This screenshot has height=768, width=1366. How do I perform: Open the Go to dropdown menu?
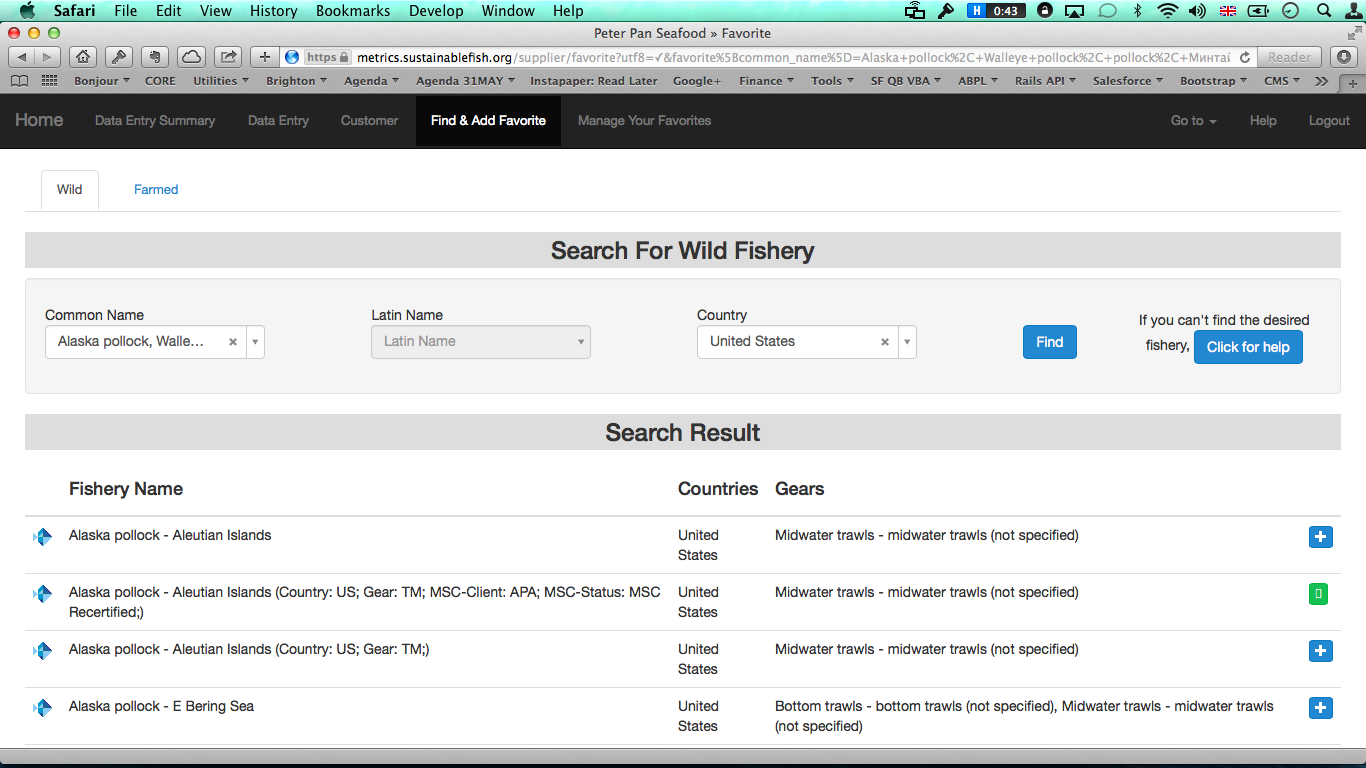[1193, 120]
